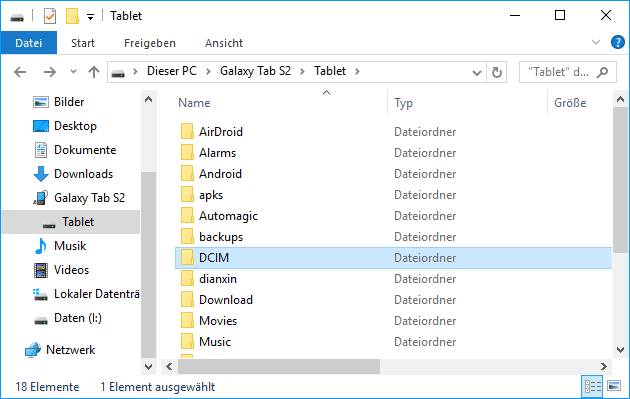Expand the ribbon with the chevron

pyautogui.click(x=596, y=42)
